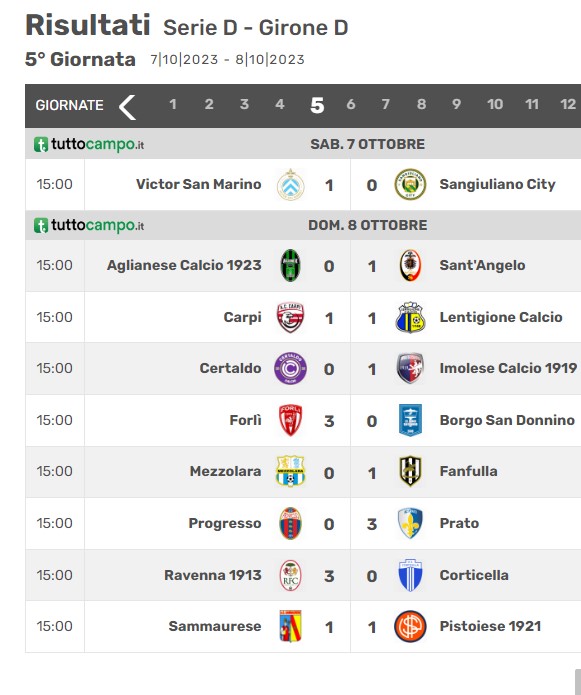Click the purple Certaldo club logo

point(290,368)
